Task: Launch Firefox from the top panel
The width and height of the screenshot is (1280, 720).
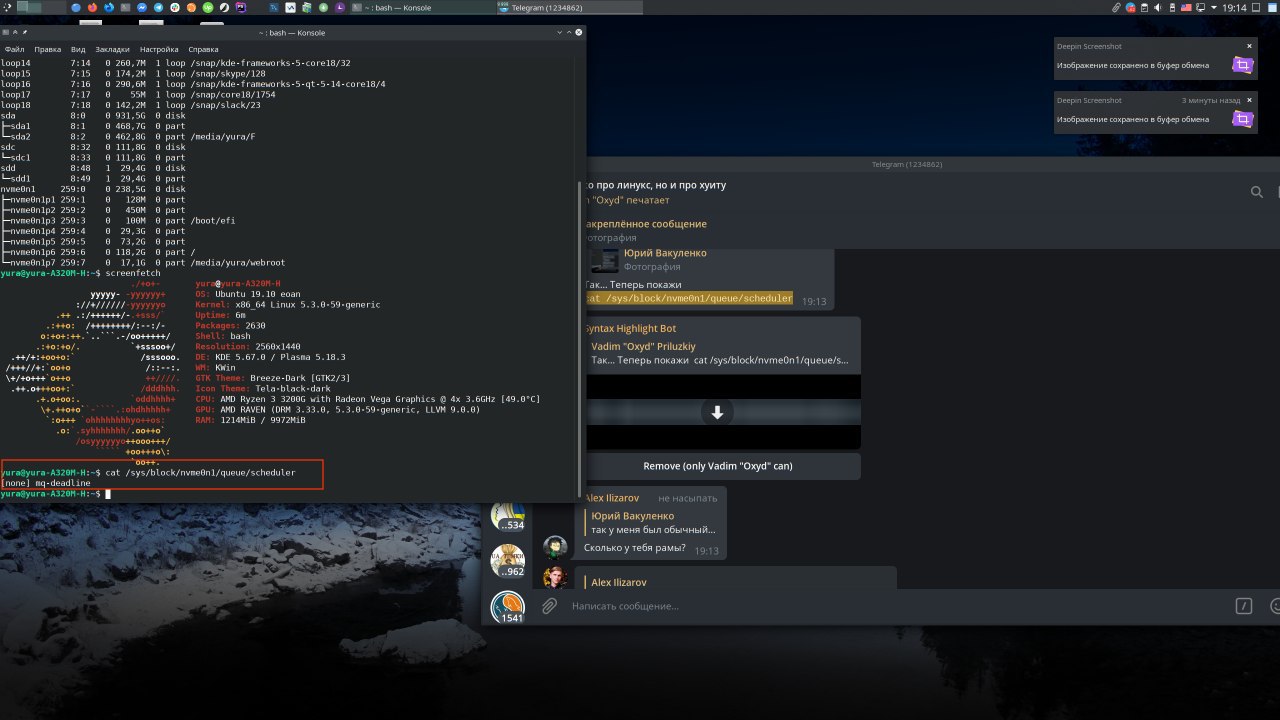Action: 92,7
